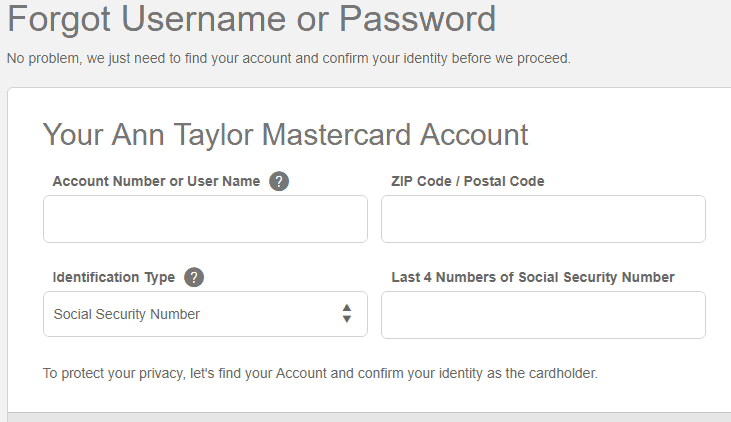Click the down triangle in Identification Type selector
This screenshot has height=422, width=731.
(x=346, y=319)
